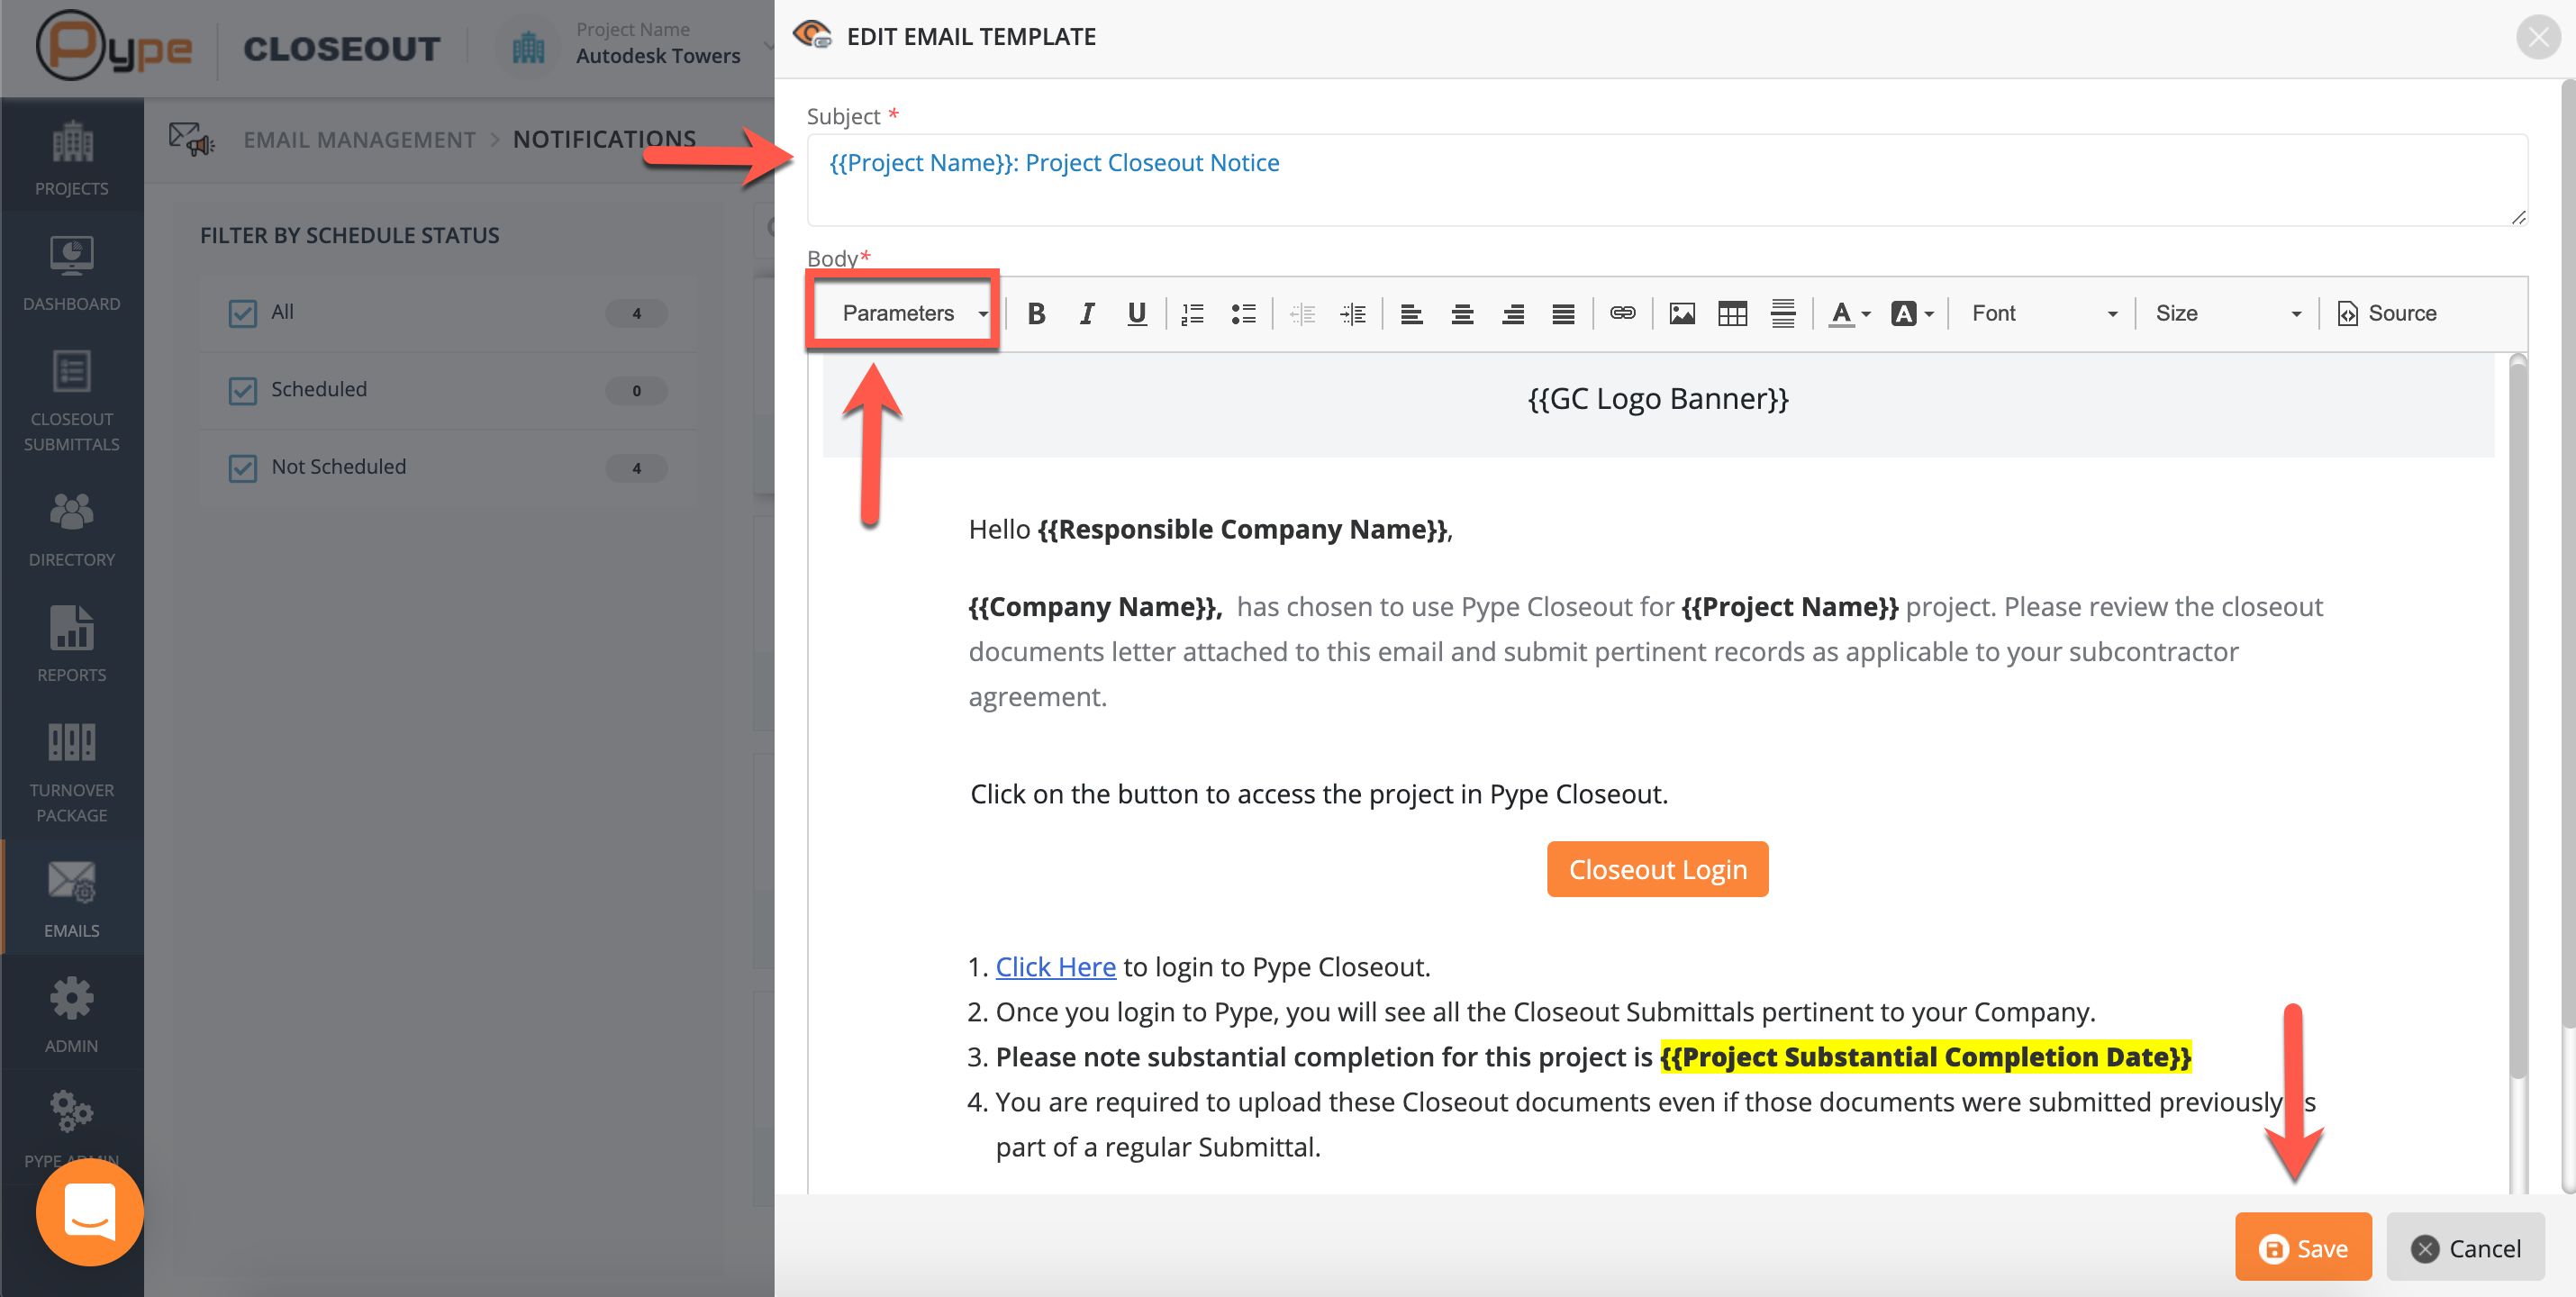Screen dimensions: 2576x1297
Task: Insert a link using the link icon
Action: pyautogui.click(x=1622, y=314)
